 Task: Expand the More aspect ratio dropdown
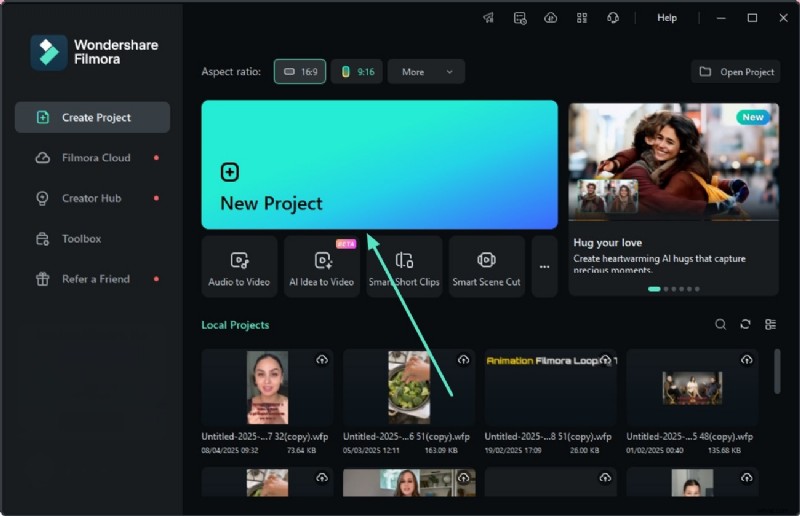tap(426, 71)
